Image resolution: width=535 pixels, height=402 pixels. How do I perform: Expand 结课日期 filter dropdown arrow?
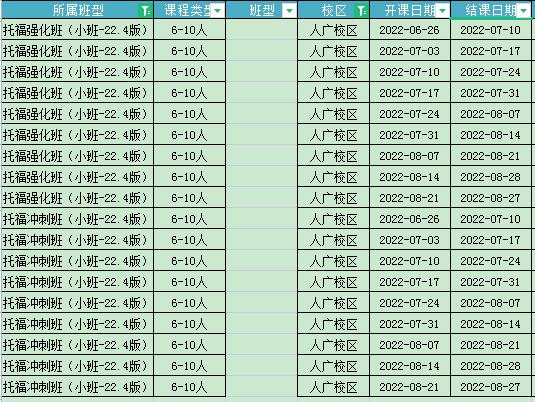click(524, 11)
